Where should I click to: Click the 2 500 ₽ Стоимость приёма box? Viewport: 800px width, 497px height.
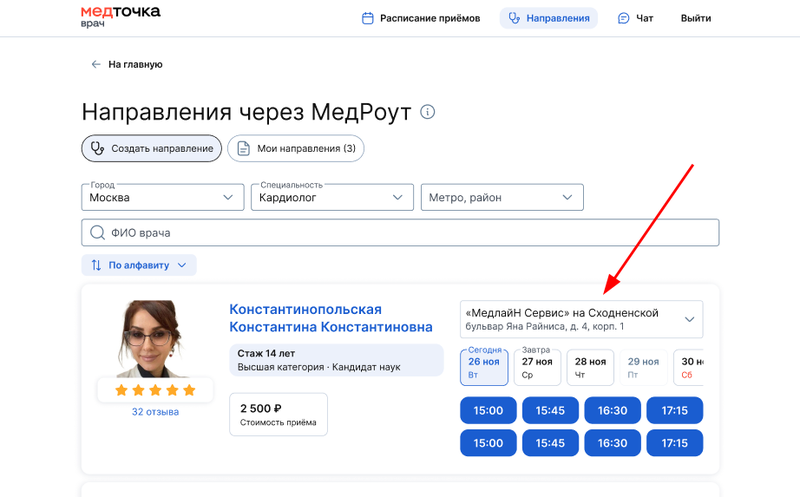278,414
